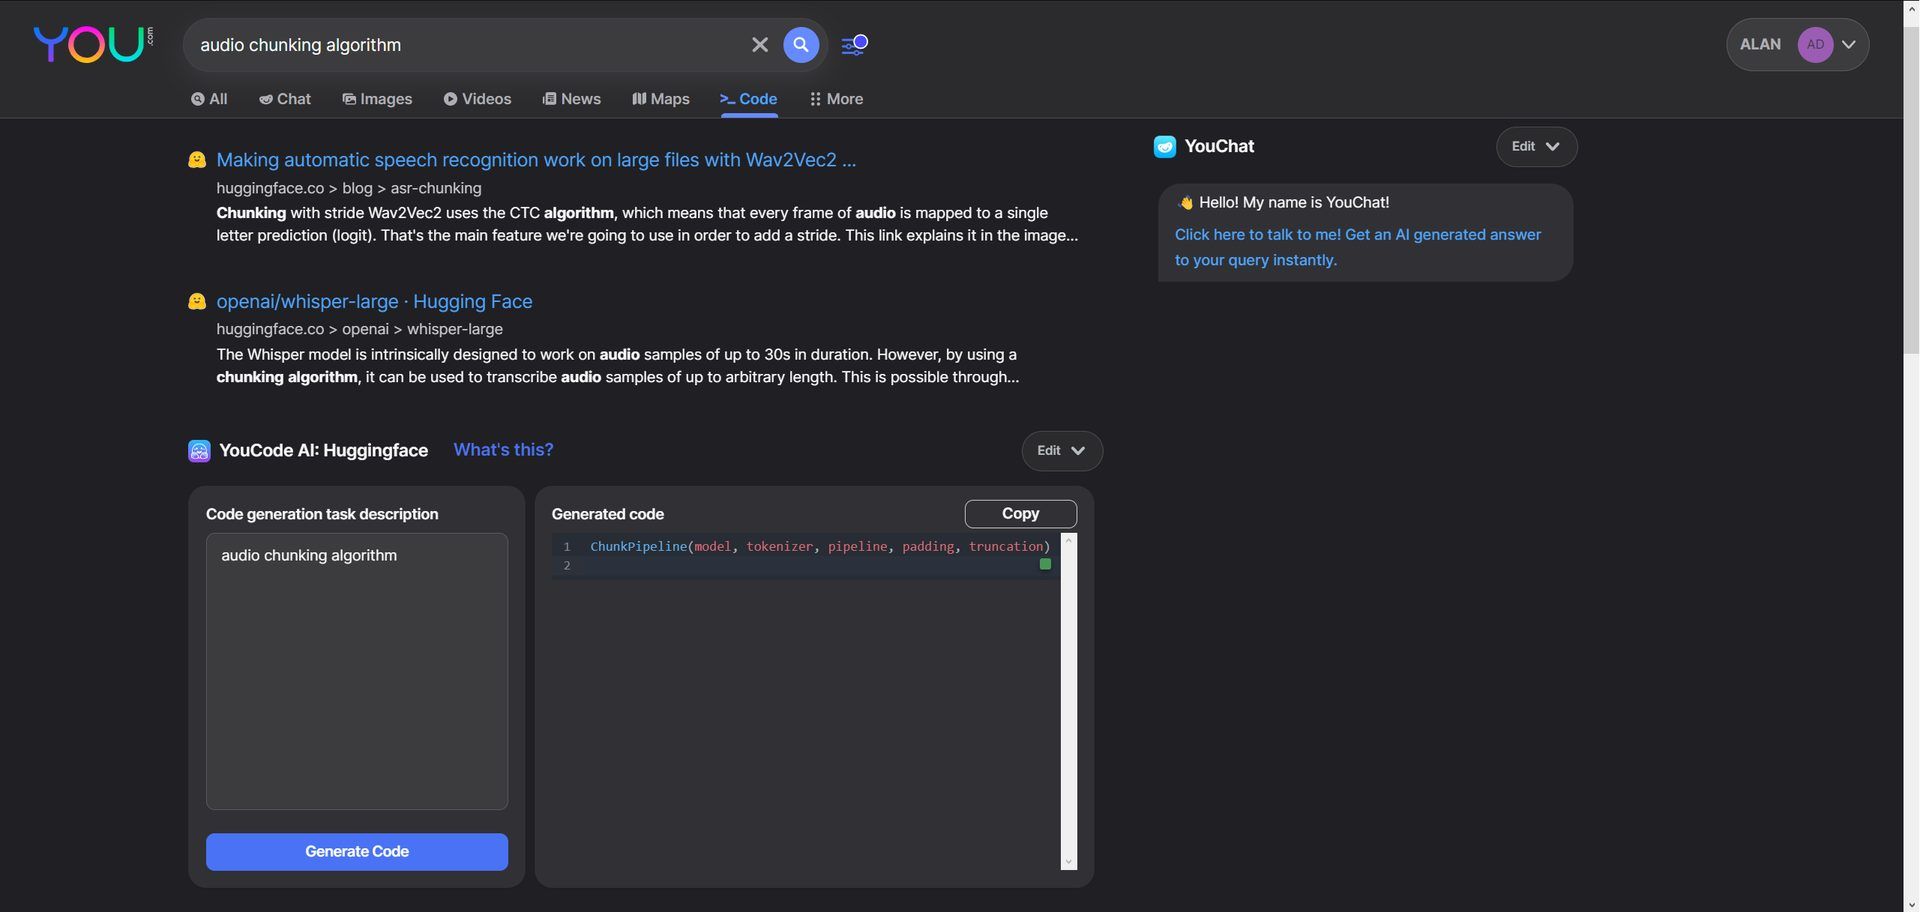Click the search query input field
Image resolution: width=1920 pixels, height=912 pixels.
[470, 45]
